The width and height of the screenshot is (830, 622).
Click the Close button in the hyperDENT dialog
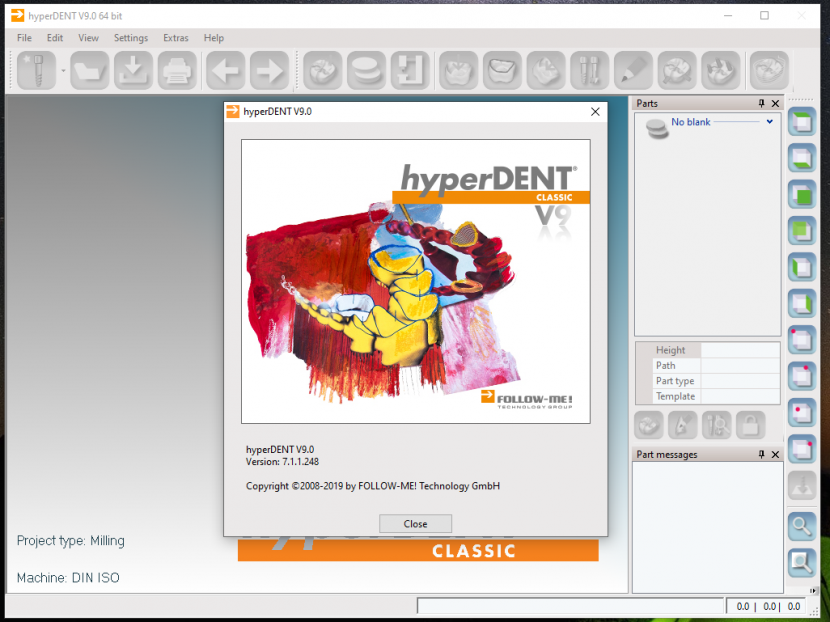[415, 523]
